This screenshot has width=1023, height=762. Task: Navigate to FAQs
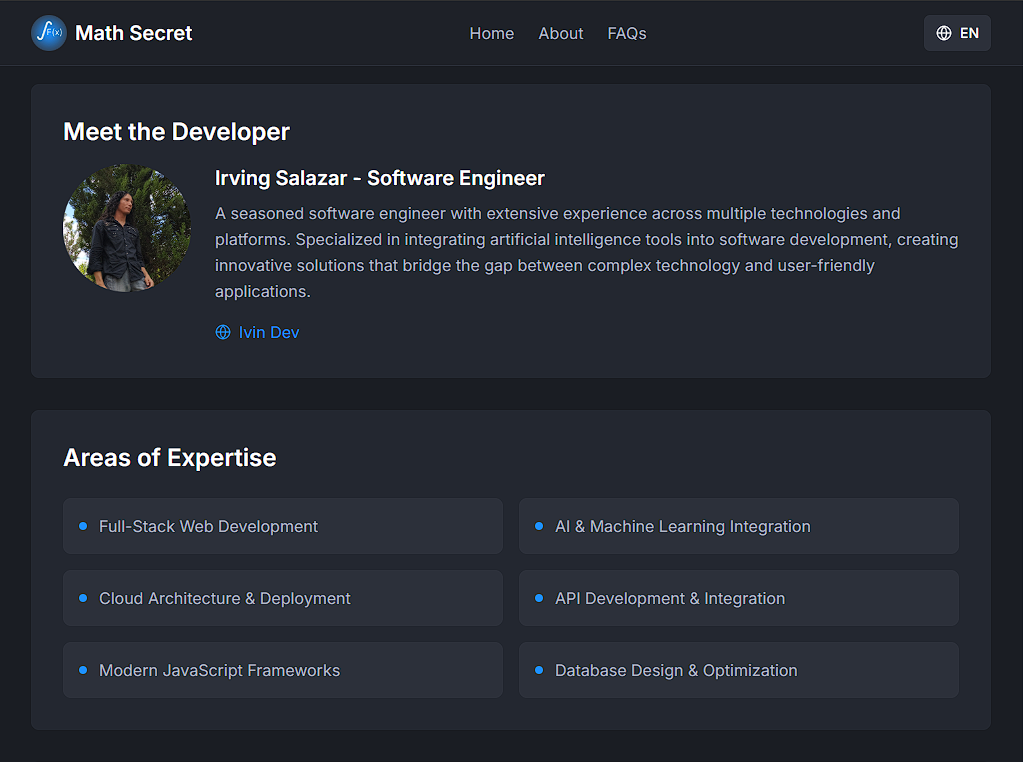click(626, 33)
